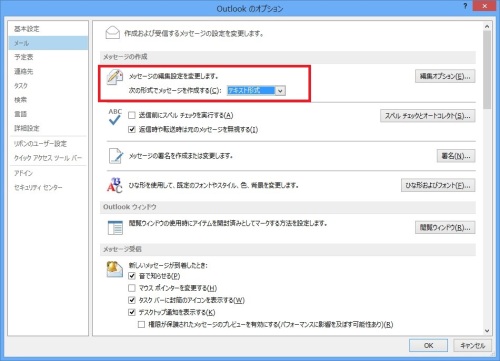The width and height of the screenshot is (500, 361).
Task: Open リボンのユーザー設定 category
Action: (48, 144)
